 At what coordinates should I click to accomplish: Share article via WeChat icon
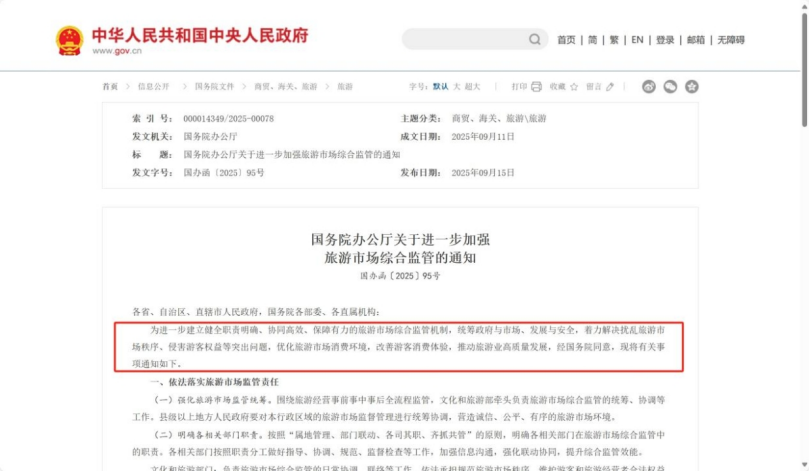670,87
